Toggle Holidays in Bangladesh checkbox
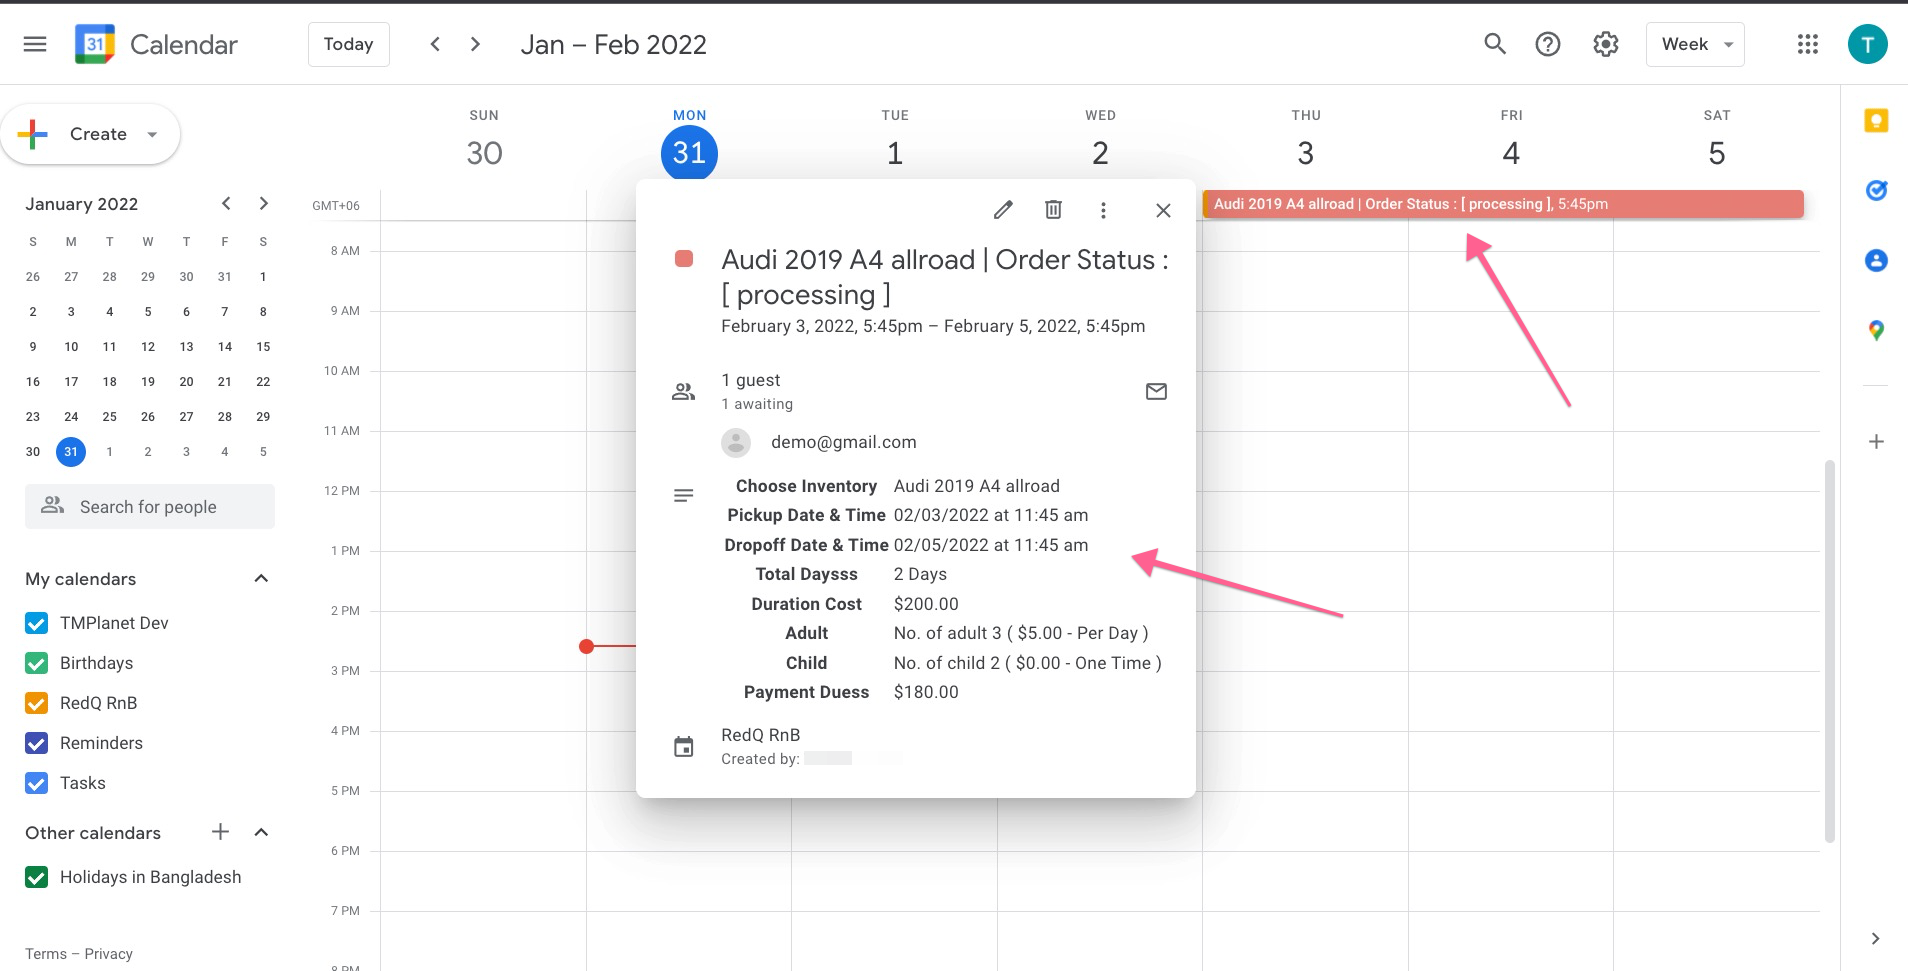1908x971 pixels. tap(36, 877)
